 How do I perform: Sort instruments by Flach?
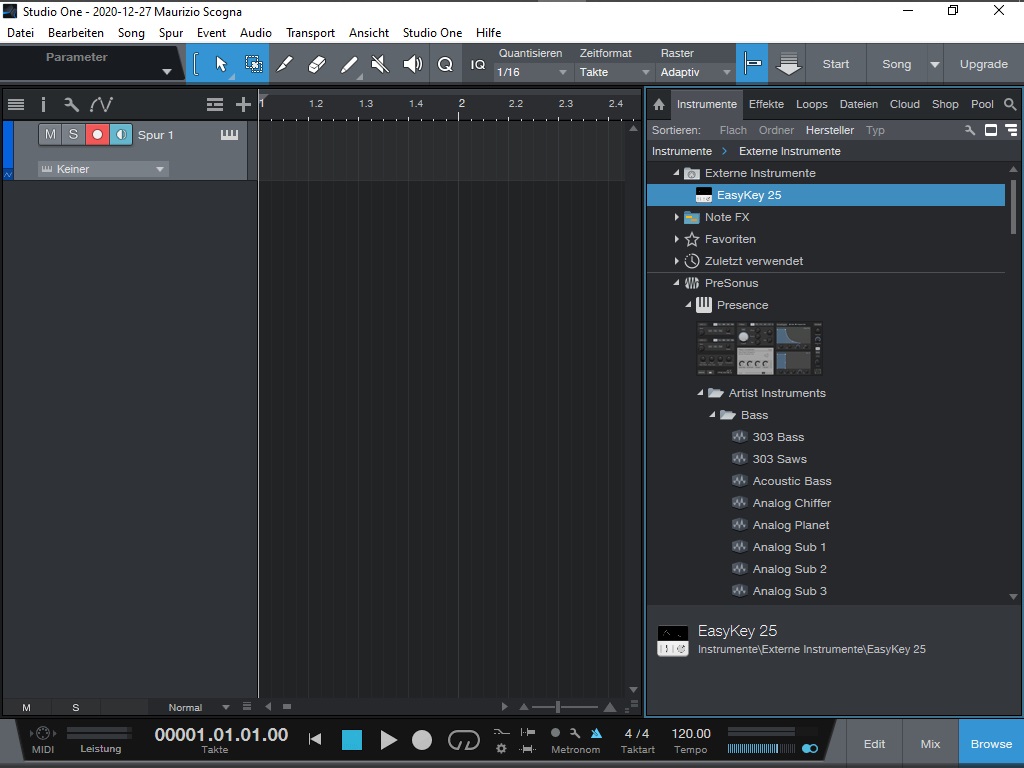[x=733, y=130]
